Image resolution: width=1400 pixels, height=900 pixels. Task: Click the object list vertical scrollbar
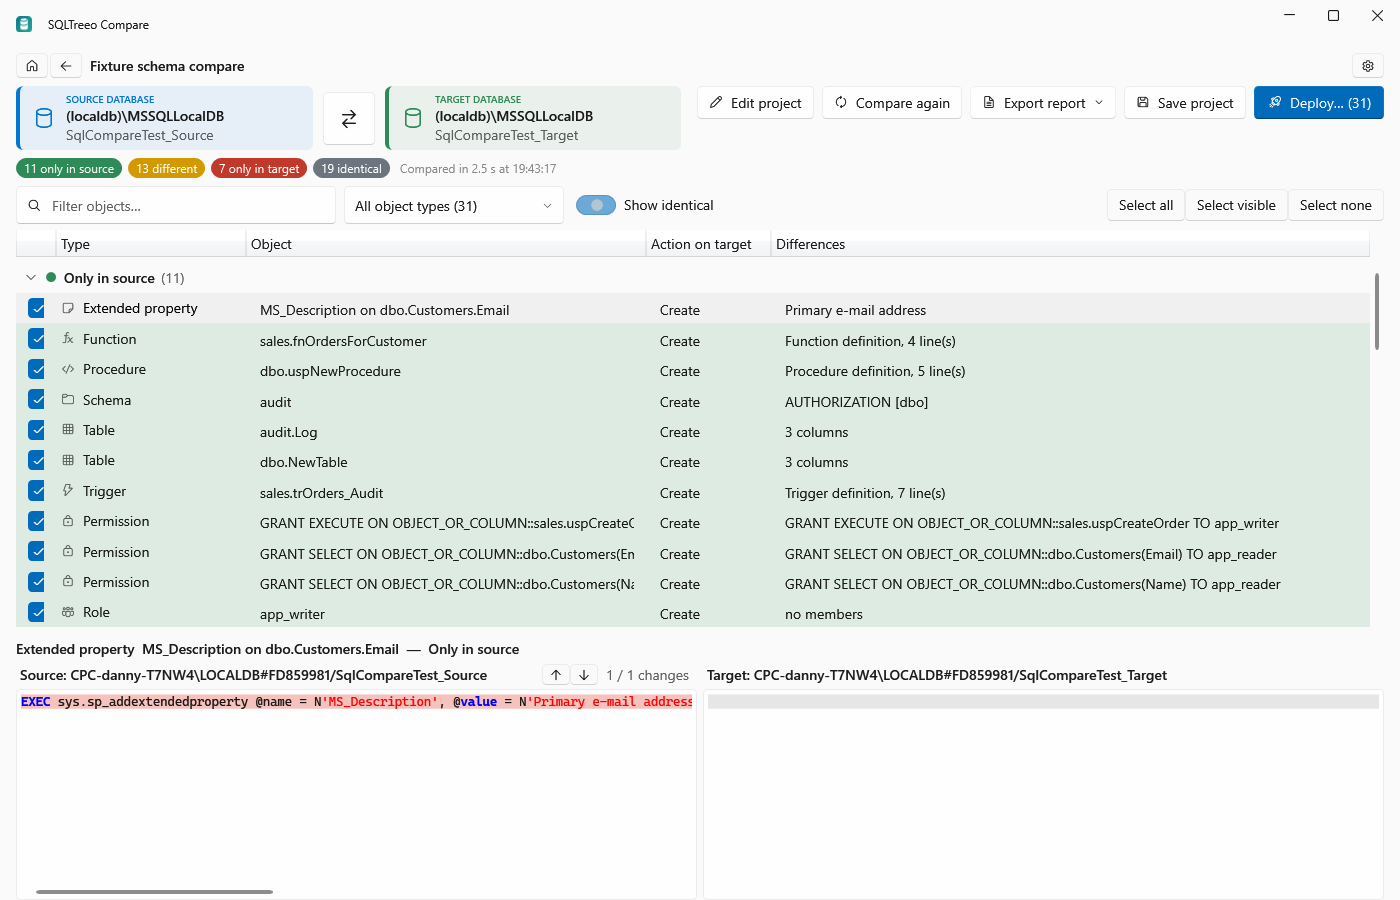[x=1377, y=312]
